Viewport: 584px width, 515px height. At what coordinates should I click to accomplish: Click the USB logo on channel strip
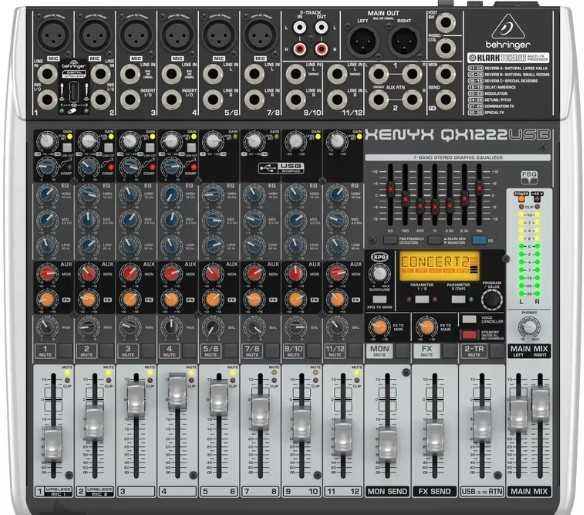tap(281, 167)
